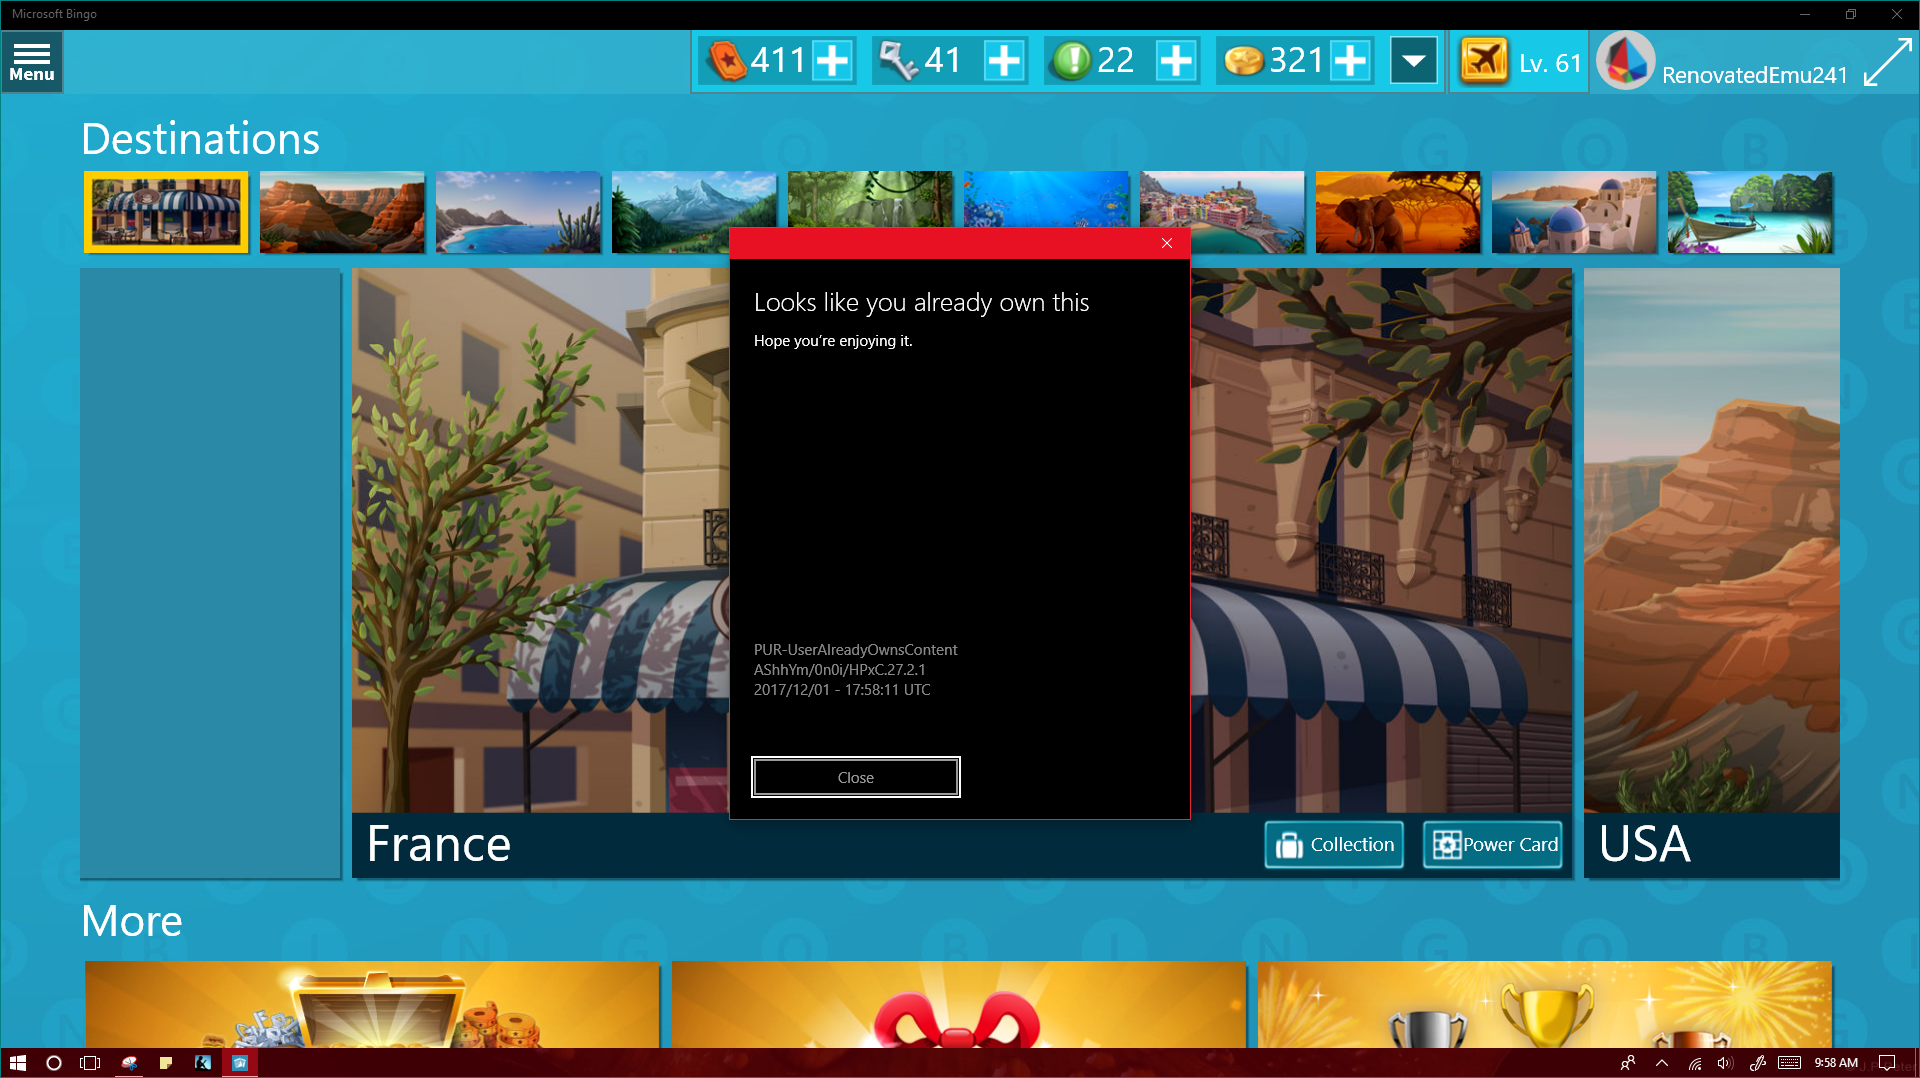The image size is (1920, 1078).
Task: Select the coastal cactus beach thumbnail
Action: pyautogui.click(x=518, y=212)
